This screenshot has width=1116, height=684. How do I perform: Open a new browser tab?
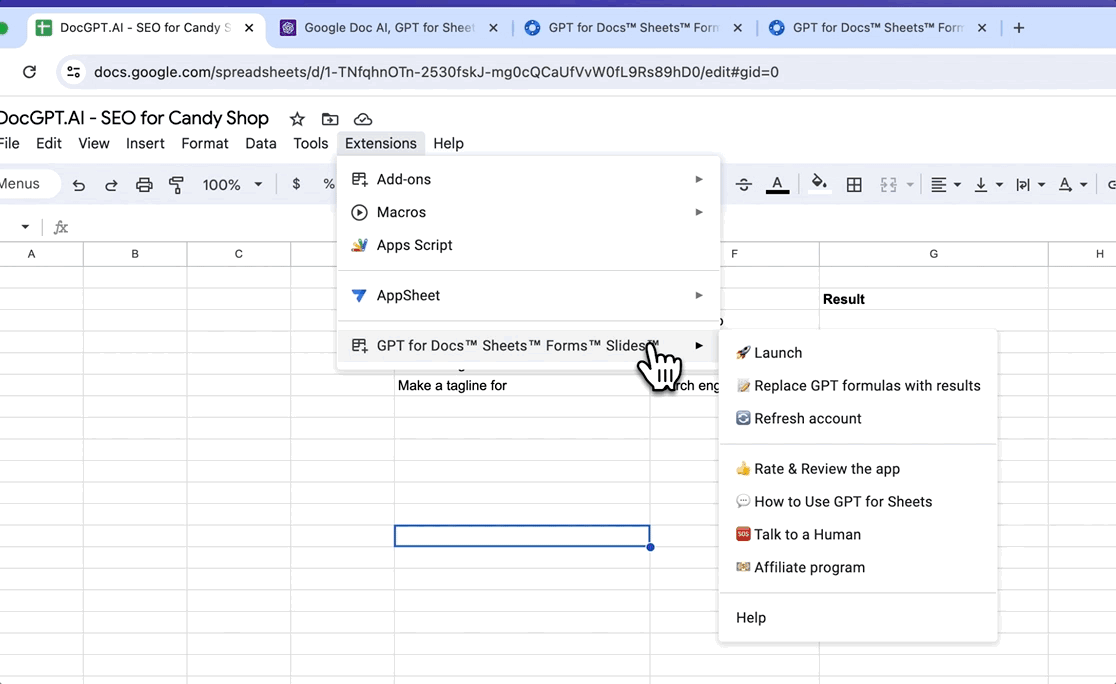click(1019, 28)
